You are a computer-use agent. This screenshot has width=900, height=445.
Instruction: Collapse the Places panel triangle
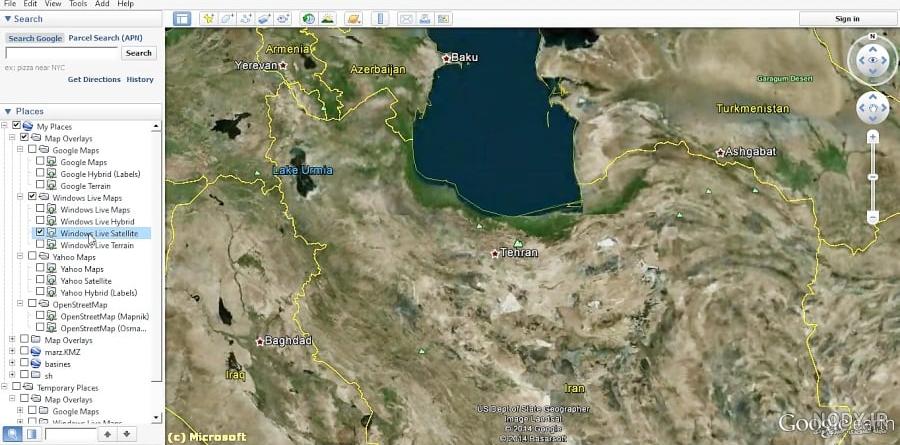tap(7, 111)
